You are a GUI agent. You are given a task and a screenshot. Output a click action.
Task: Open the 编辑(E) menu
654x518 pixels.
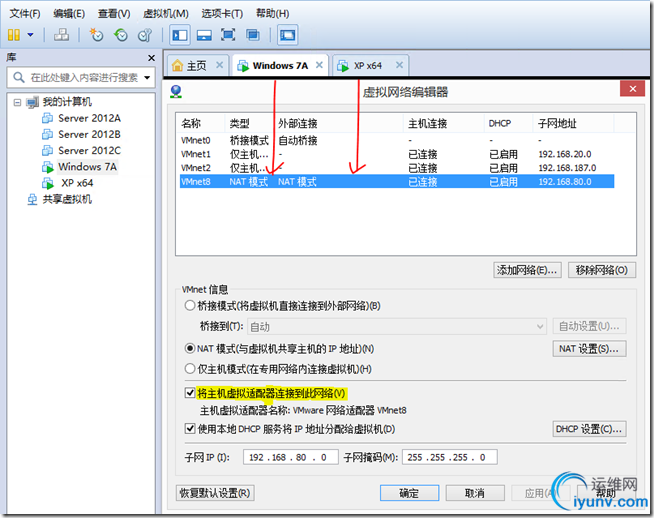click(x=69, y=14)
